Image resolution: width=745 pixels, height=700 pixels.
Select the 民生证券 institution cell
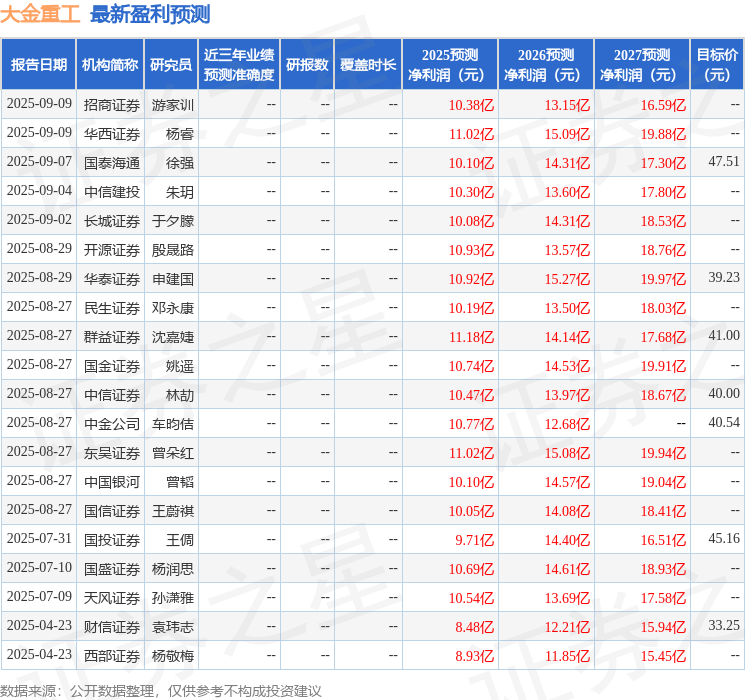coord(112,308)
